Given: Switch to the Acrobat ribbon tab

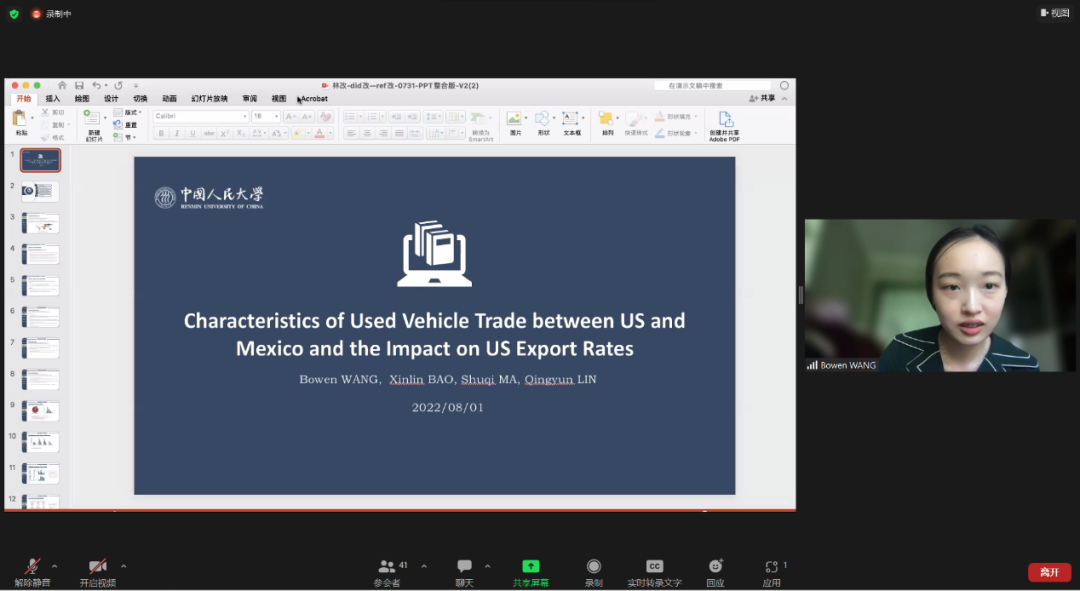Looking at the screenshot, I should point(314,98).
